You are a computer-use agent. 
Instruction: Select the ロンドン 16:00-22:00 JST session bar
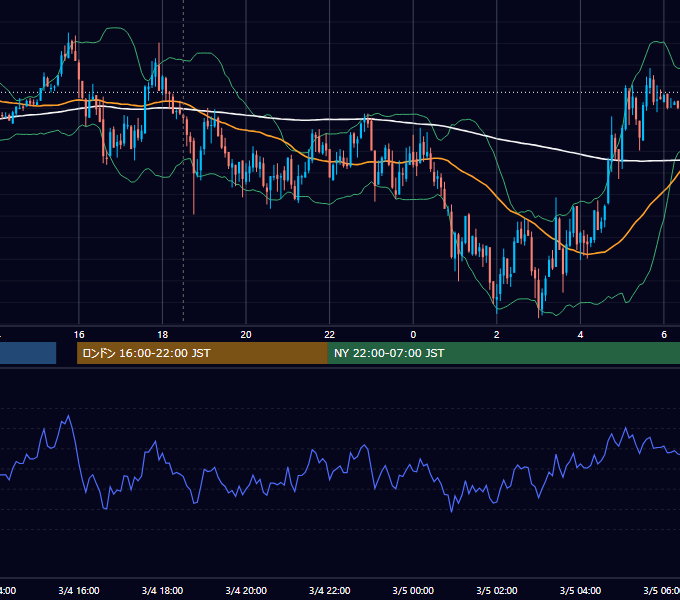point(202,353)
